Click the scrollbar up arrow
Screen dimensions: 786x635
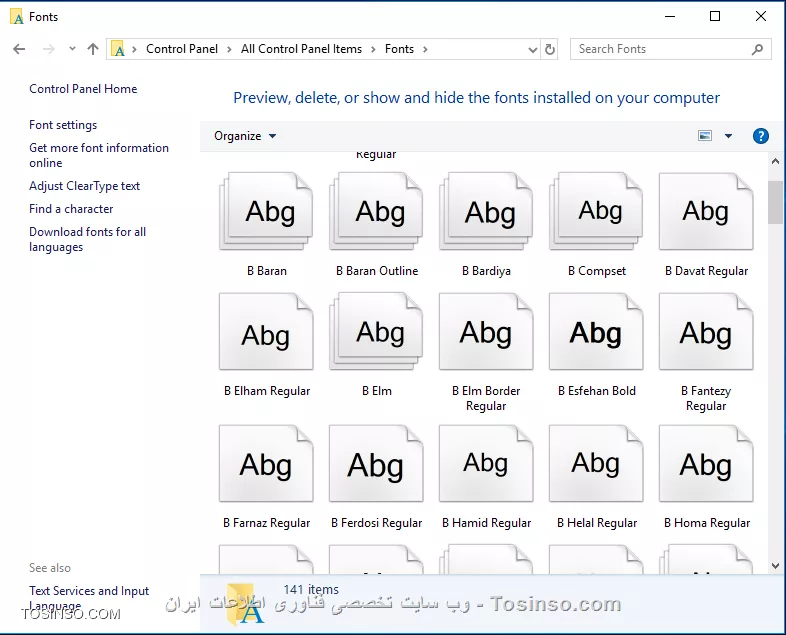(x=775, y=161)
